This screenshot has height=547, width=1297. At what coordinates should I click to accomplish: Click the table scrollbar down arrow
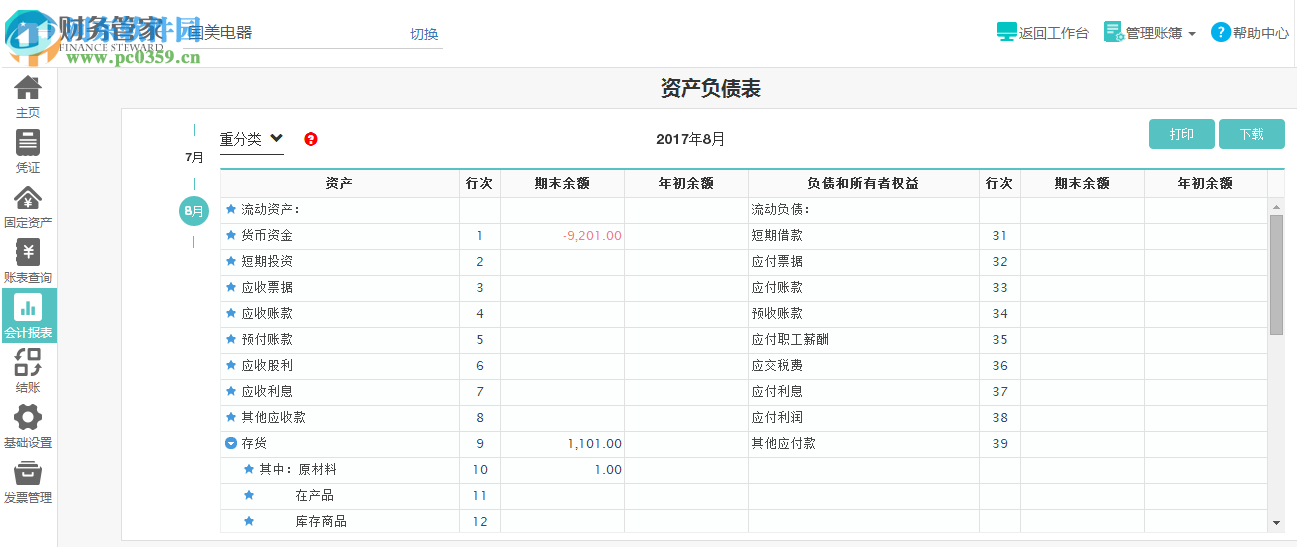click(x=1276, y=523)
